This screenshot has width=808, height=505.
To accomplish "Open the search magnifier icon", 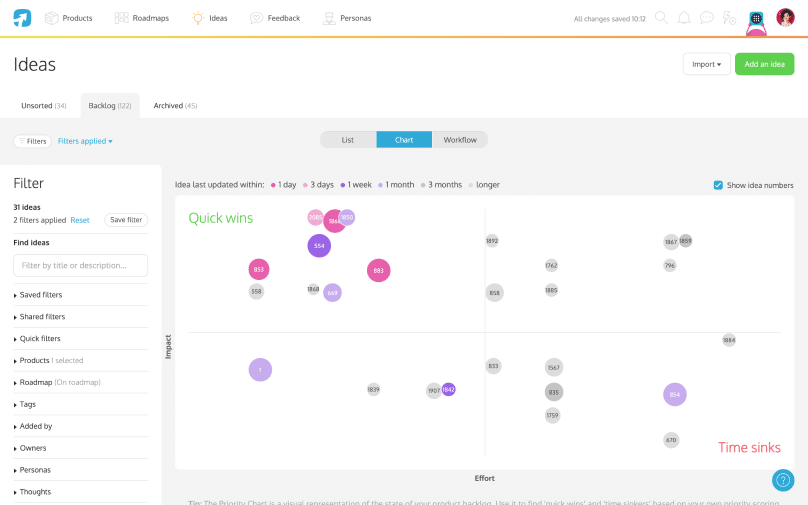I will click(661, 18).
